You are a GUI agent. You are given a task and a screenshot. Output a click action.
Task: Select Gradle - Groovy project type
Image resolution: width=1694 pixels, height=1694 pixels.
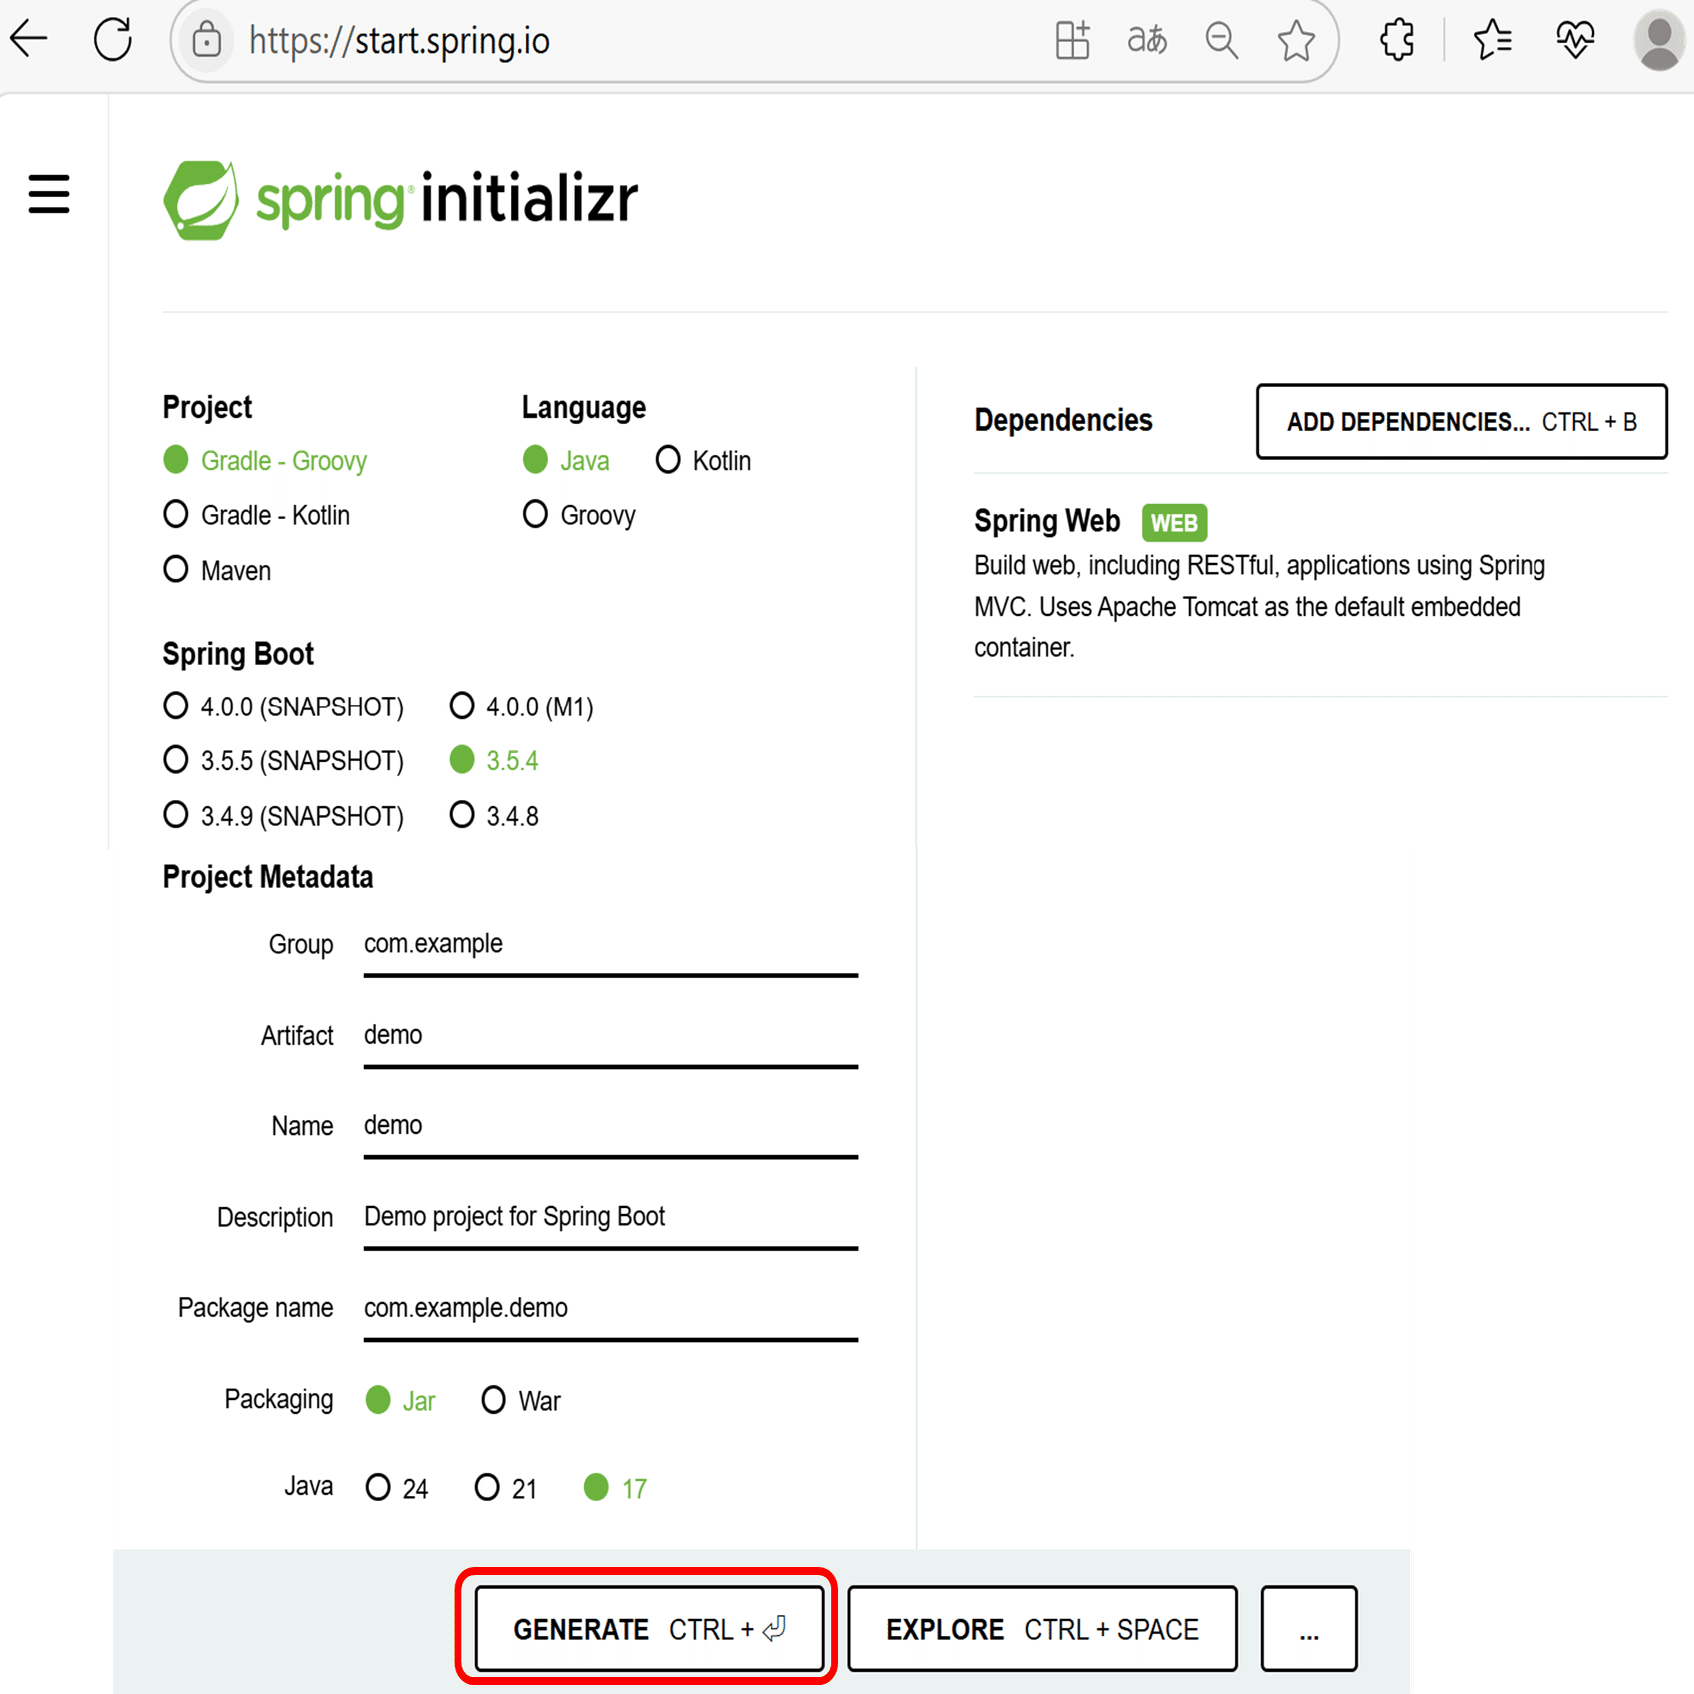pyautogui.click(x=265, y=460)
